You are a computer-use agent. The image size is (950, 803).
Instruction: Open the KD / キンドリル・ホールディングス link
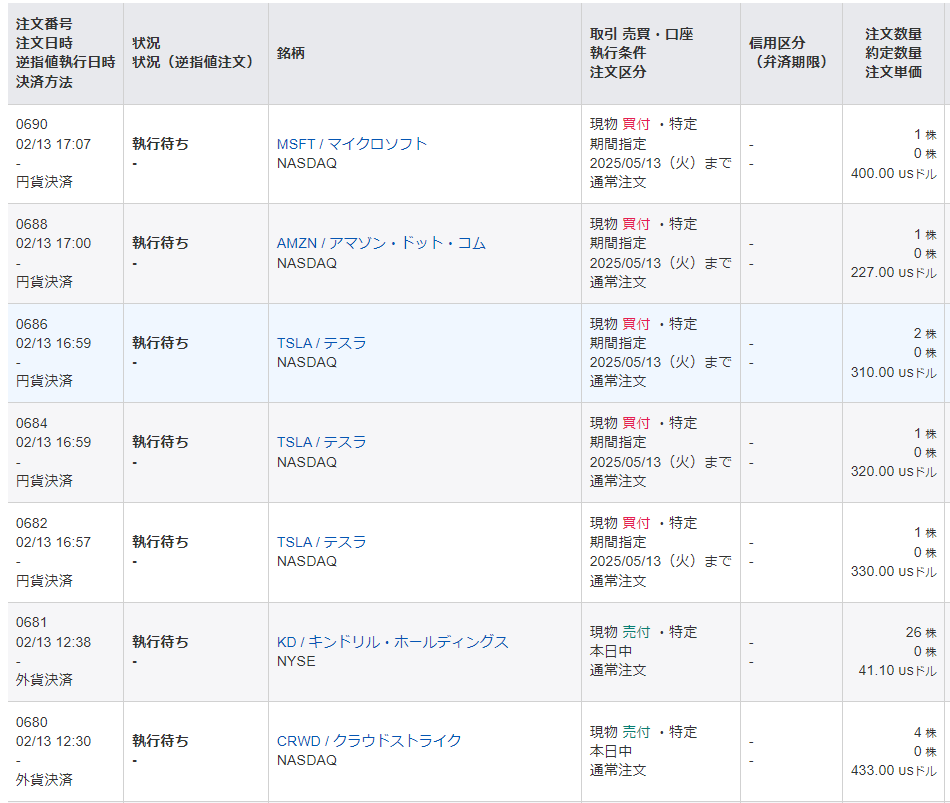tap(393, 642)
